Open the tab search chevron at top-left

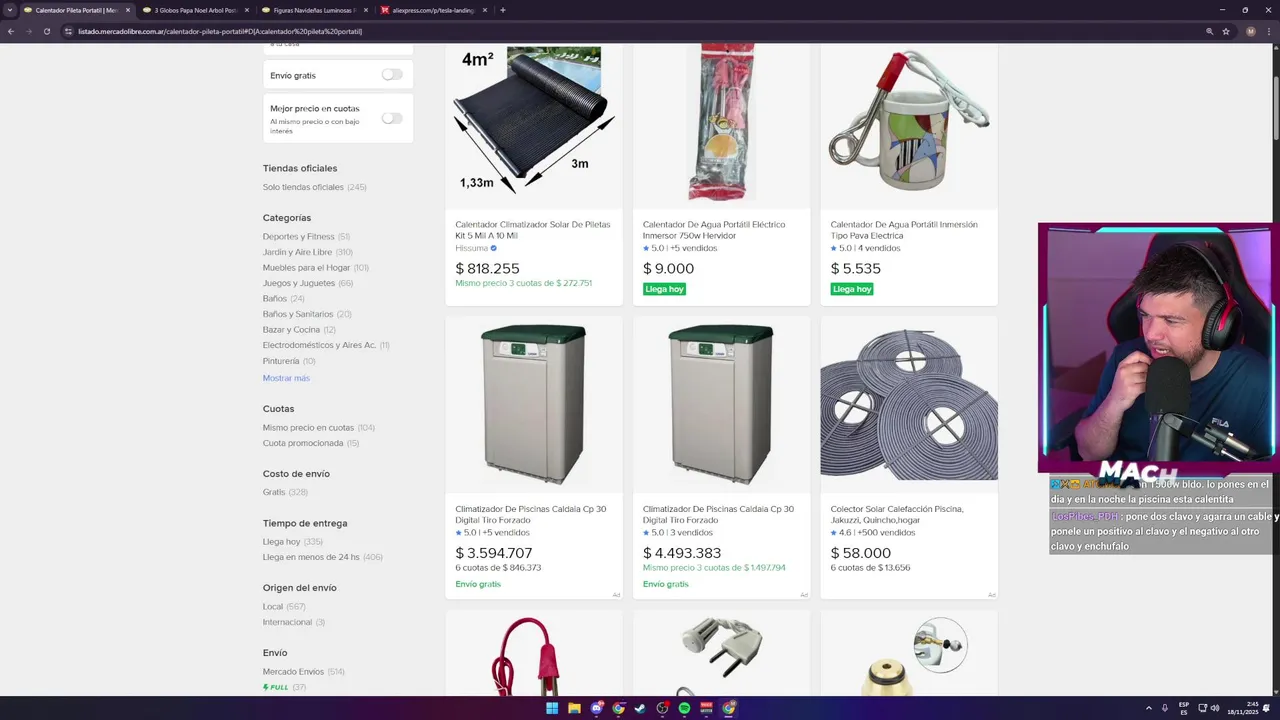[9, 10]
